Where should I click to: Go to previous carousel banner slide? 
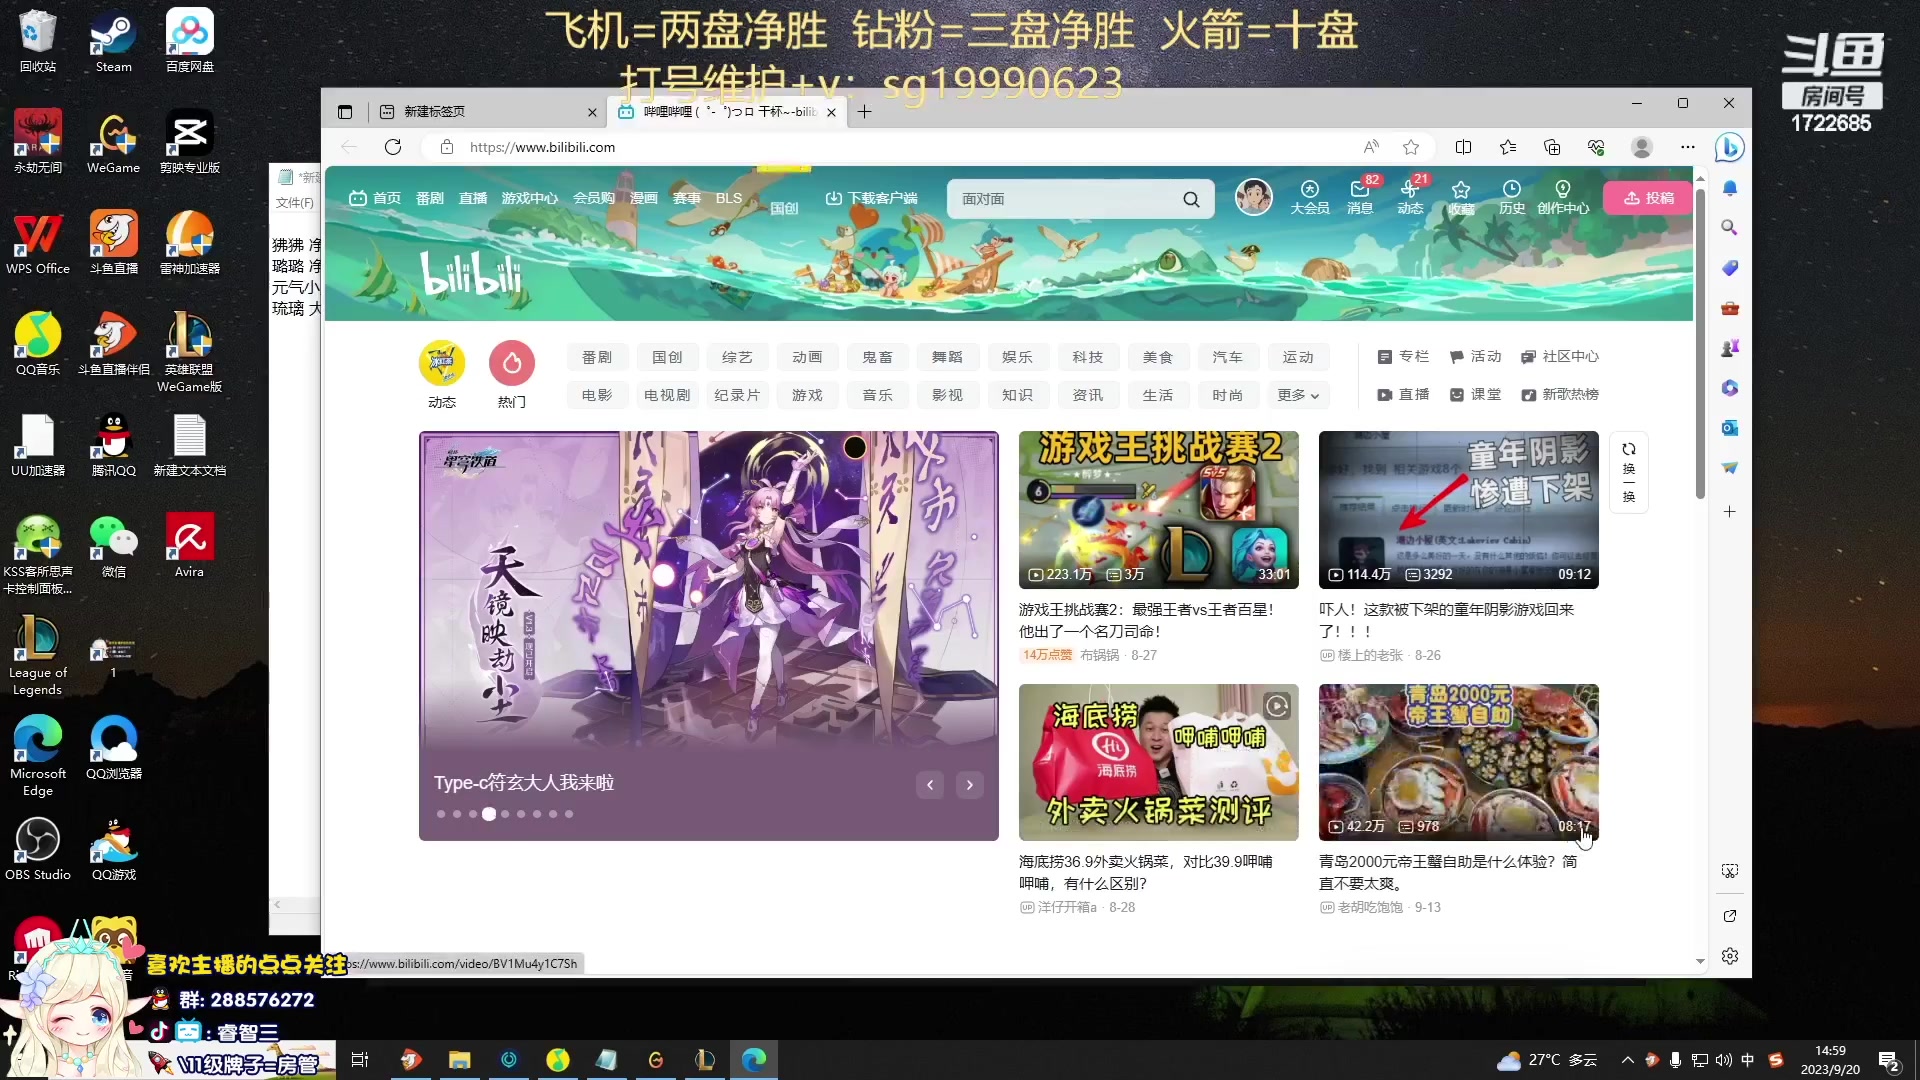coord(930,785)
